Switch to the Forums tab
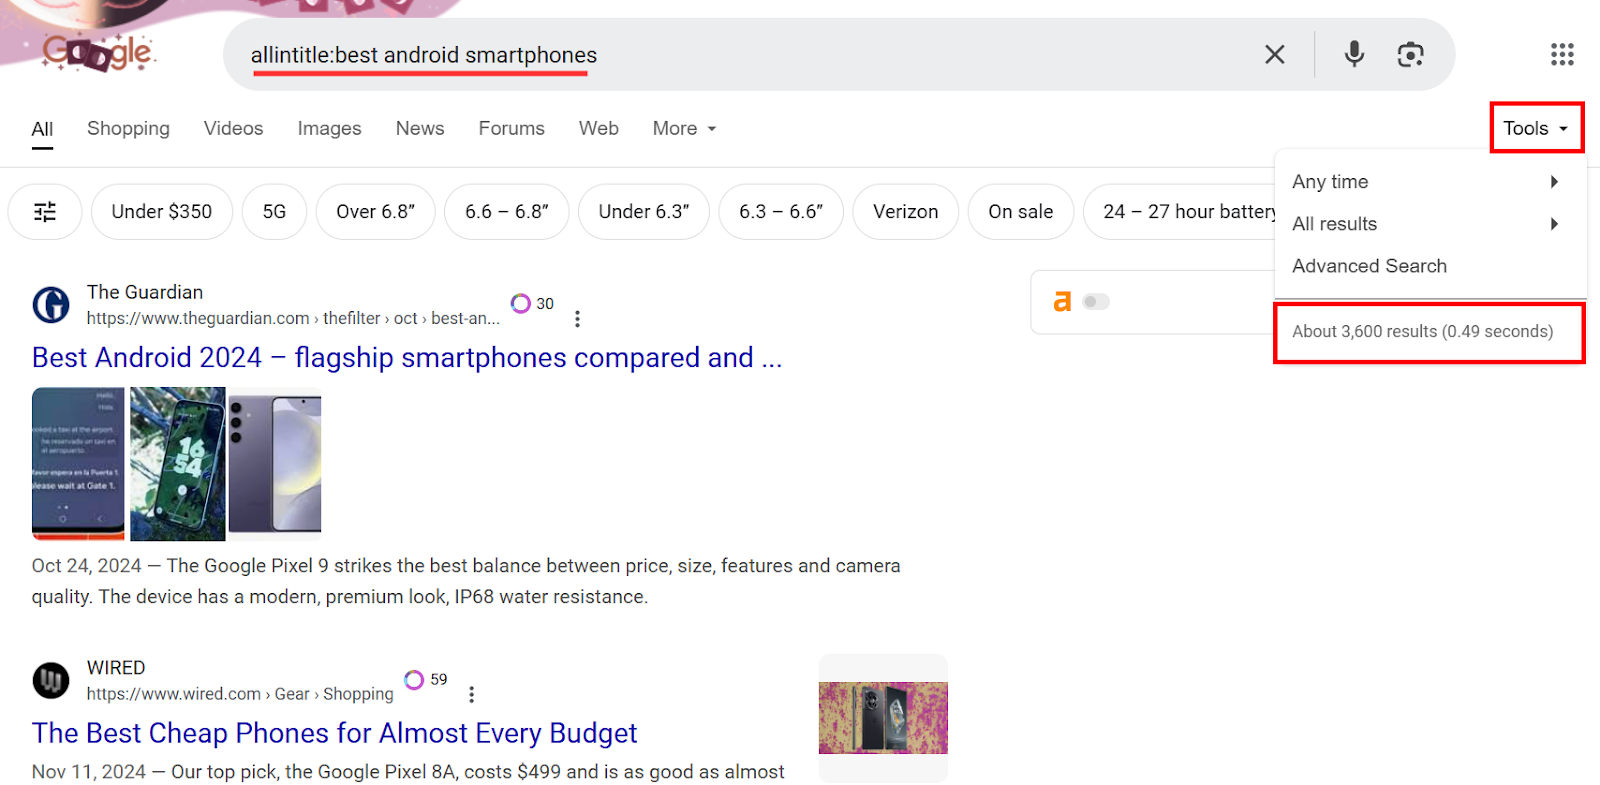Image resolution: width=1600 pixels, height=785 pixels. pos(511,128)
